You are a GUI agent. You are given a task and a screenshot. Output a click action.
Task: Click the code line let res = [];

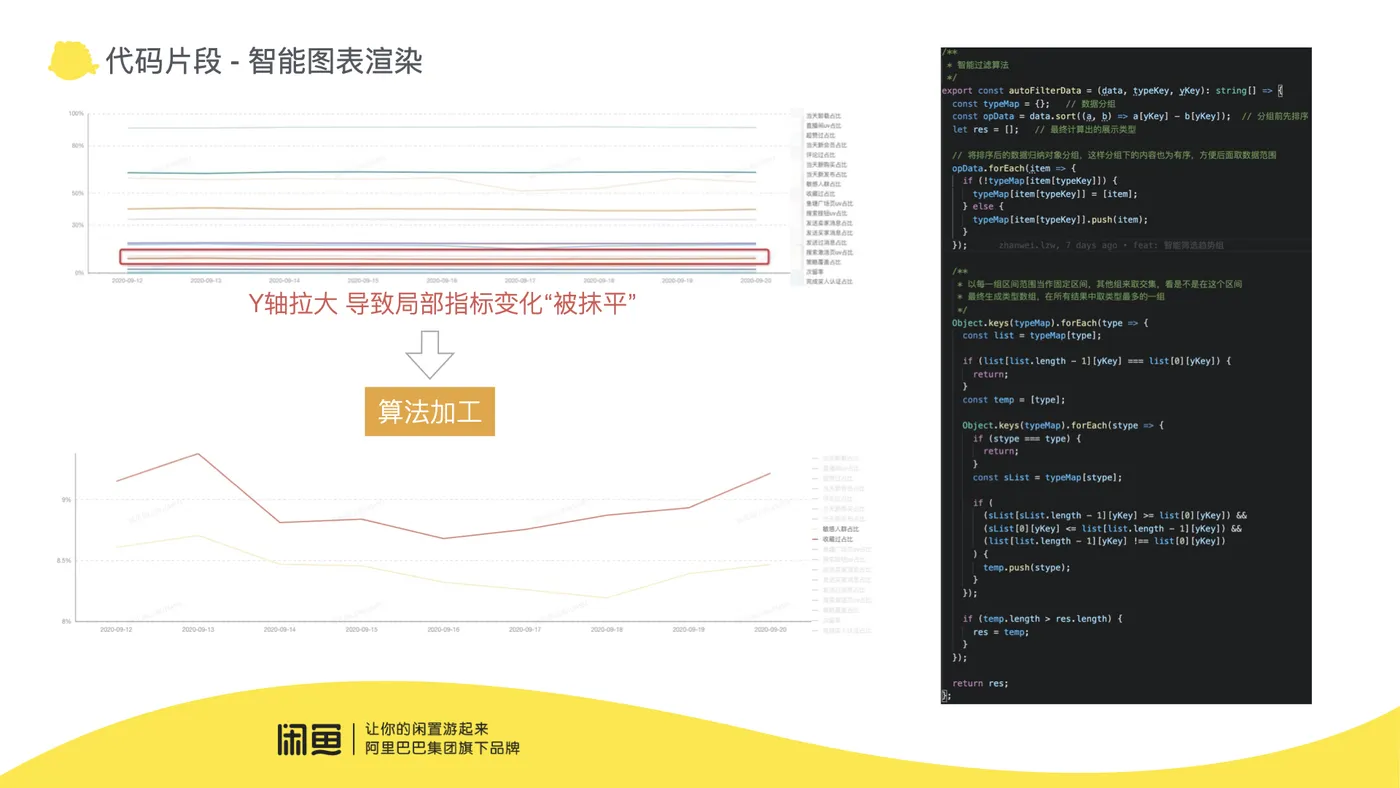click(985, 129)
